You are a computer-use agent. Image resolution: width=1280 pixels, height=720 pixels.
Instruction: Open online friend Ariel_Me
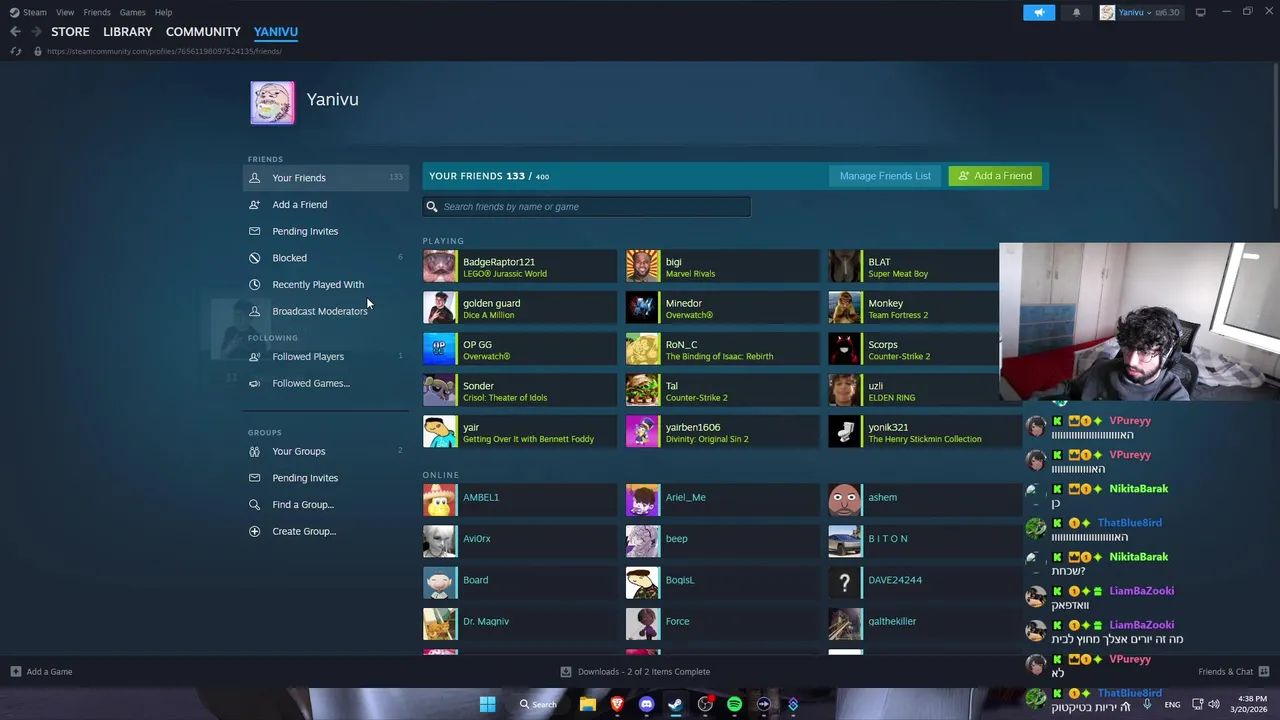coord(721,499)
